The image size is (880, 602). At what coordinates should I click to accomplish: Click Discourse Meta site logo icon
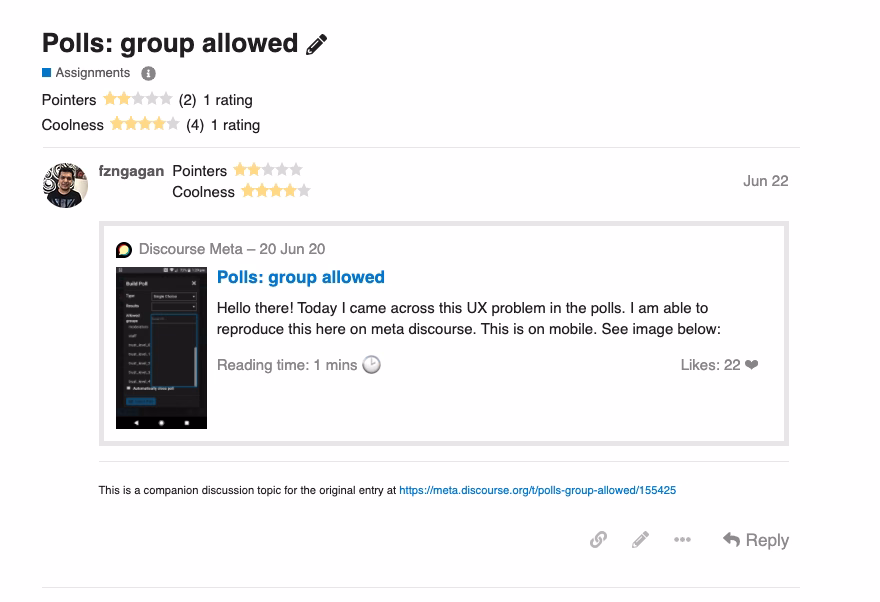[x=124, y=250]
